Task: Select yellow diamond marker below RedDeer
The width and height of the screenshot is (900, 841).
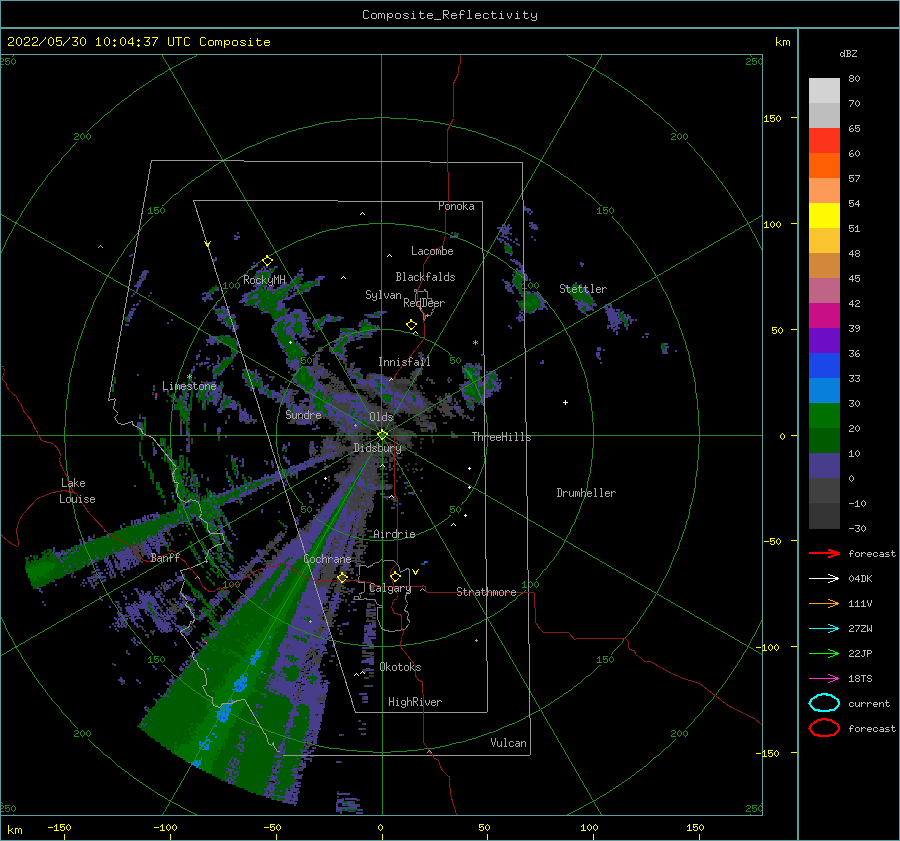Action: click(x=412, y=324)
